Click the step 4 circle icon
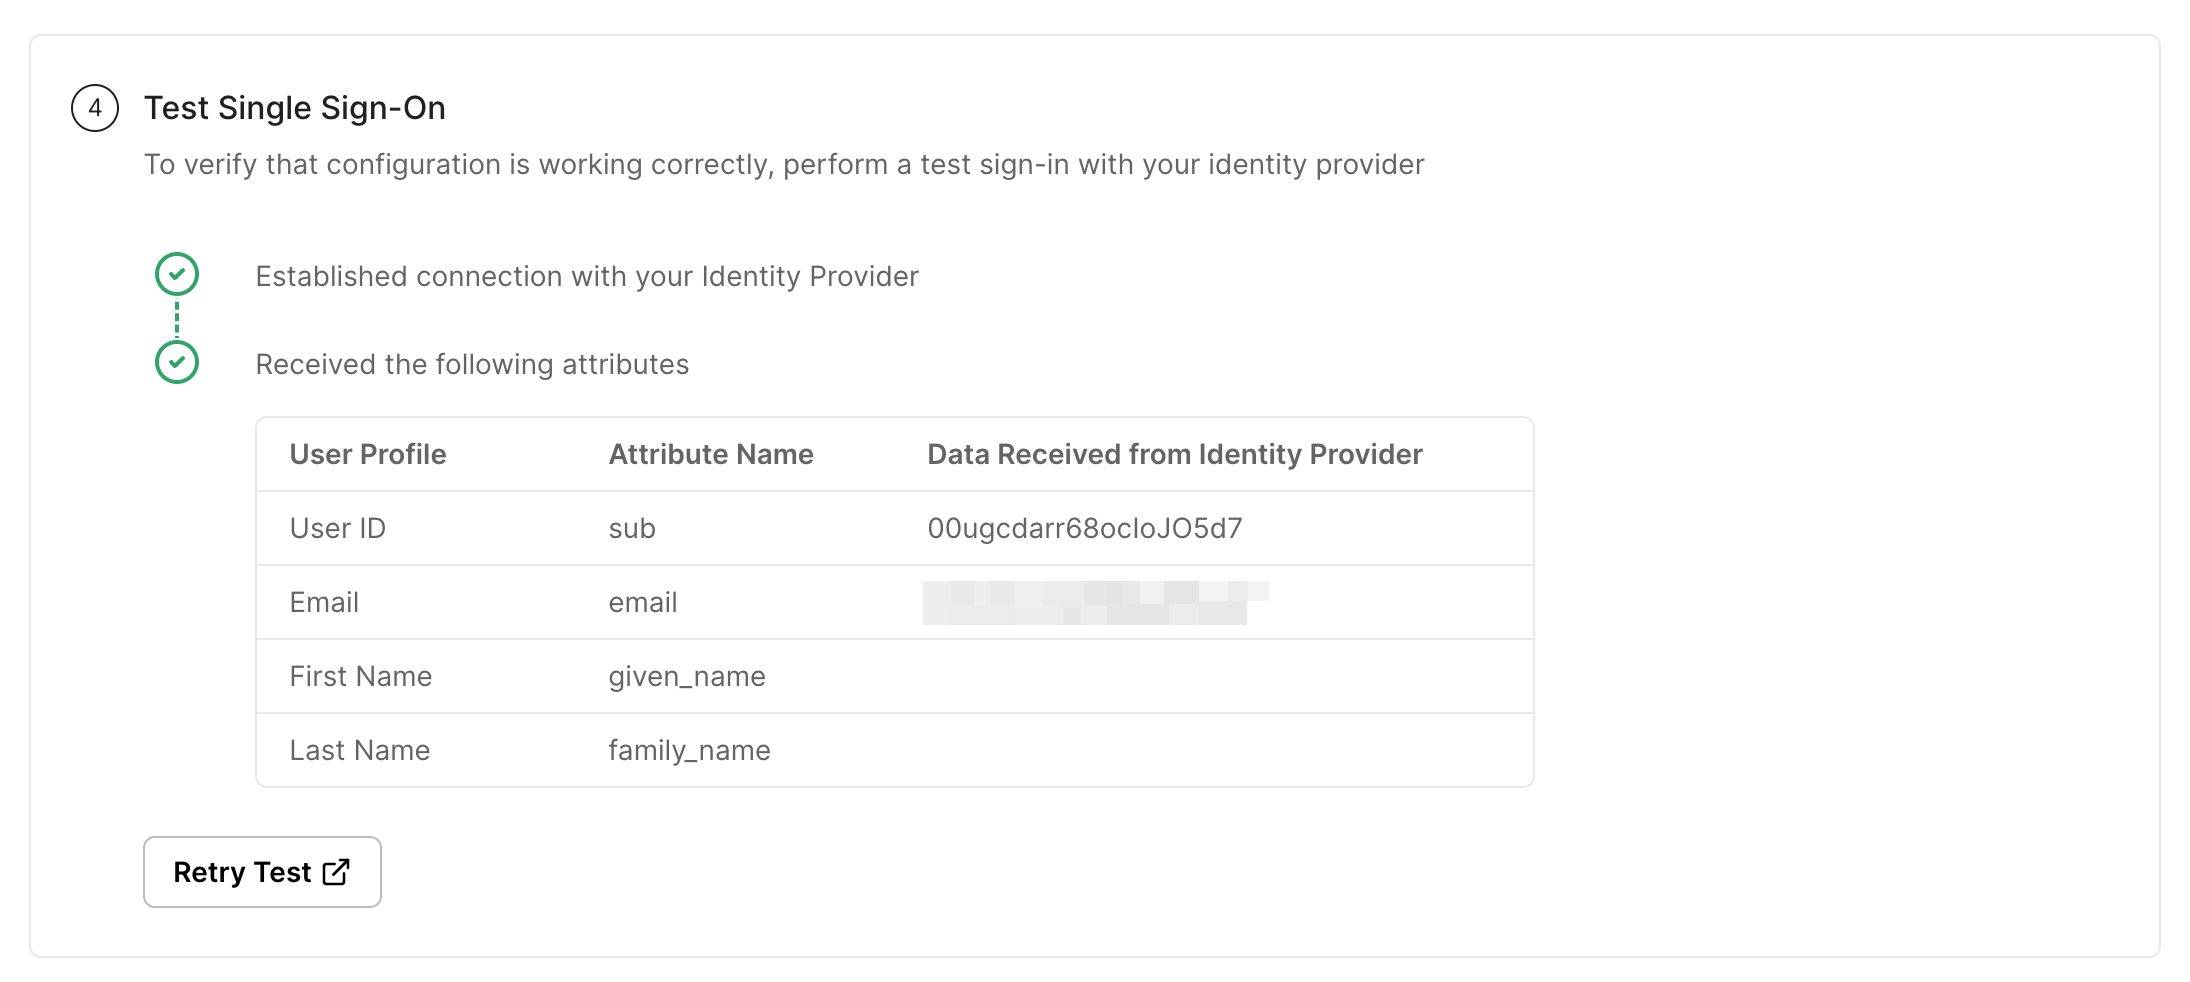The width and height of the screenshot is (2190, 982). (x=95, y=108)
